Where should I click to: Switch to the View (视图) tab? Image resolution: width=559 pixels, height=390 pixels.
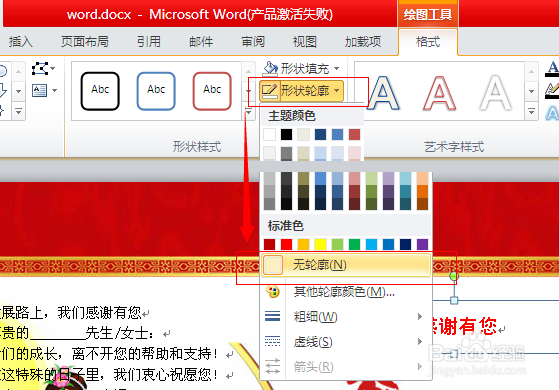304,42
